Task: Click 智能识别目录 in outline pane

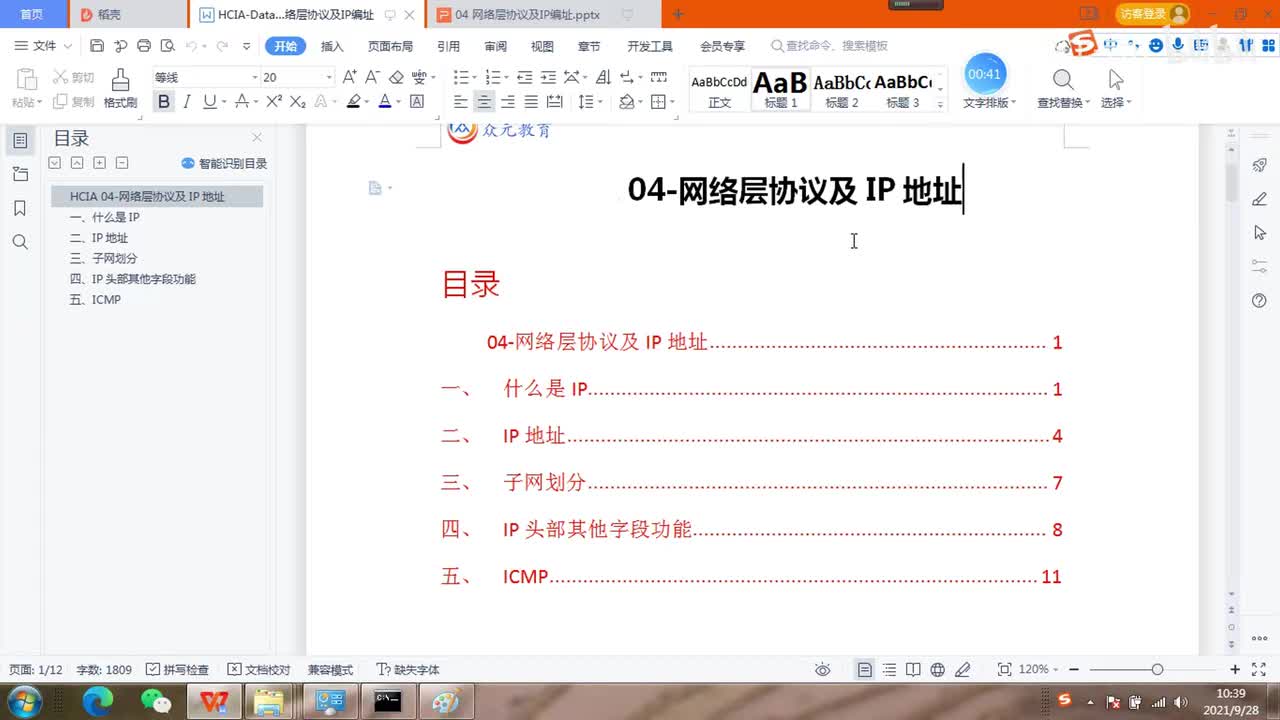Action: pyautogui.click(x=224, y=163)
